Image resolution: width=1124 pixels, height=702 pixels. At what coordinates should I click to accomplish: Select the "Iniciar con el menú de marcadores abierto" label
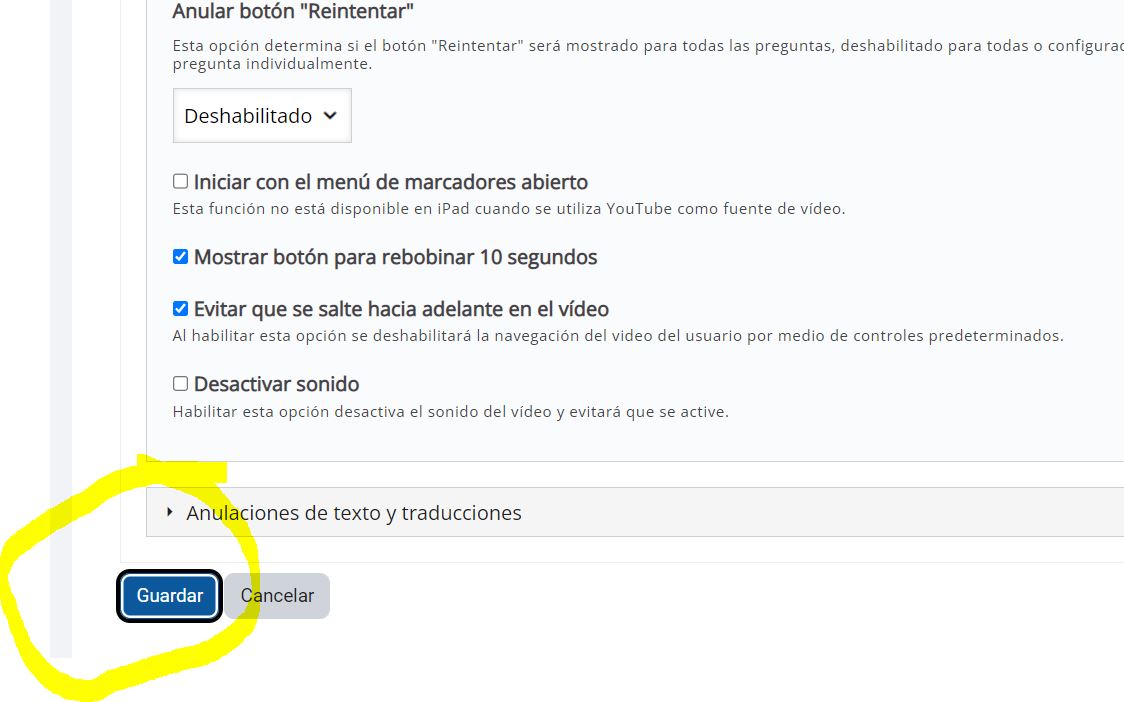[391, 182]
